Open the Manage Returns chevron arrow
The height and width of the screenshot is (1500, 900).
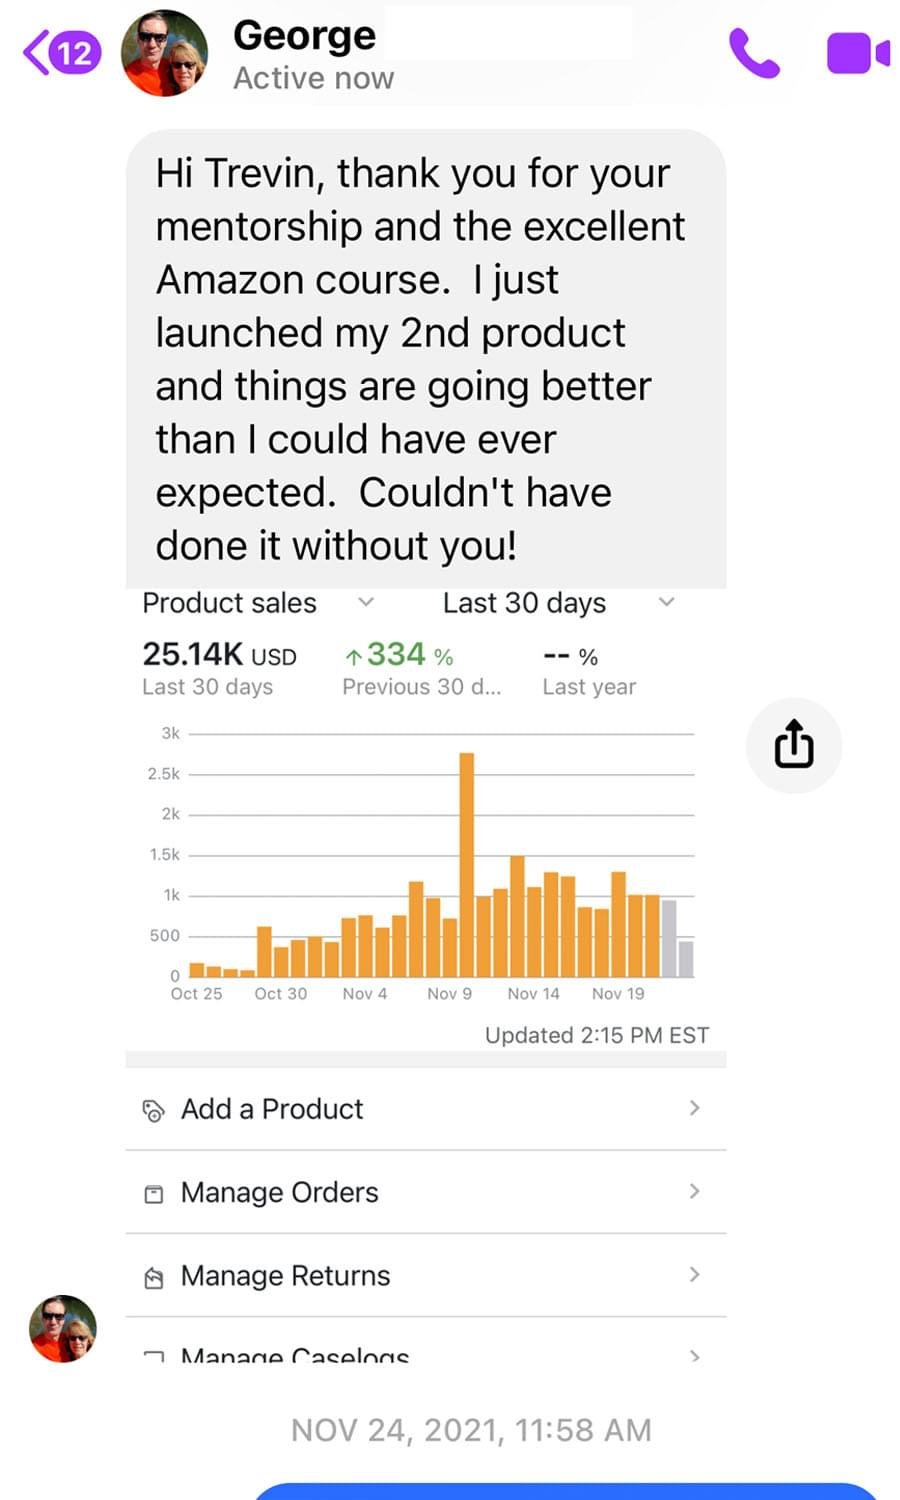point(694,1274)
